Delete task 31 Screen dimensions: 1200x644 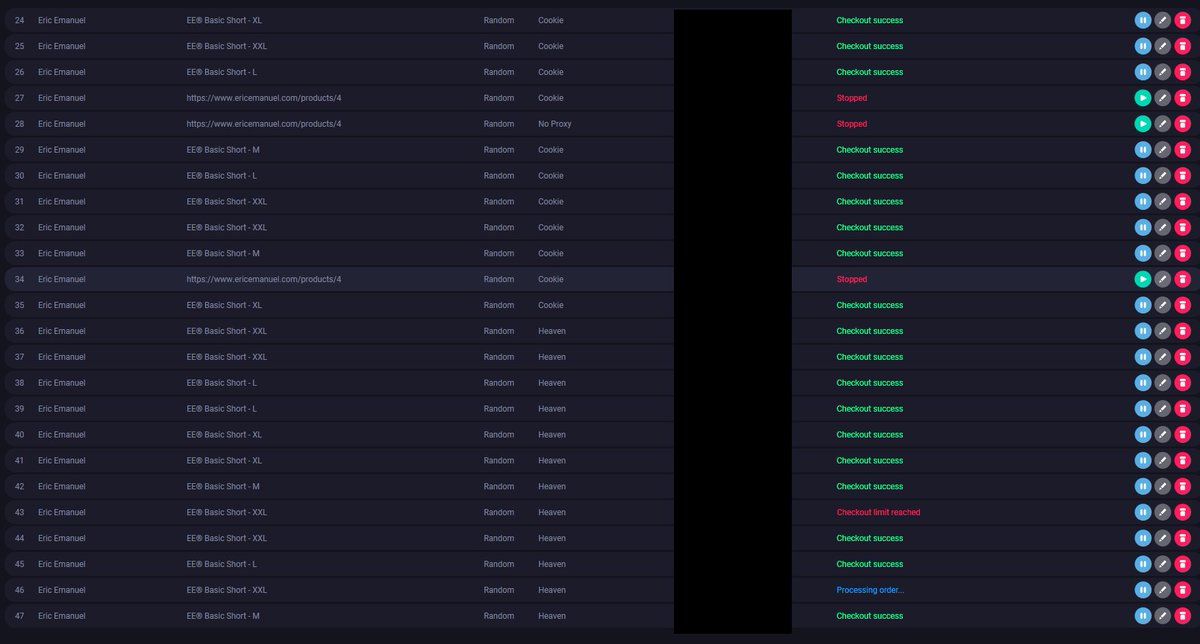pos(1182,201)
